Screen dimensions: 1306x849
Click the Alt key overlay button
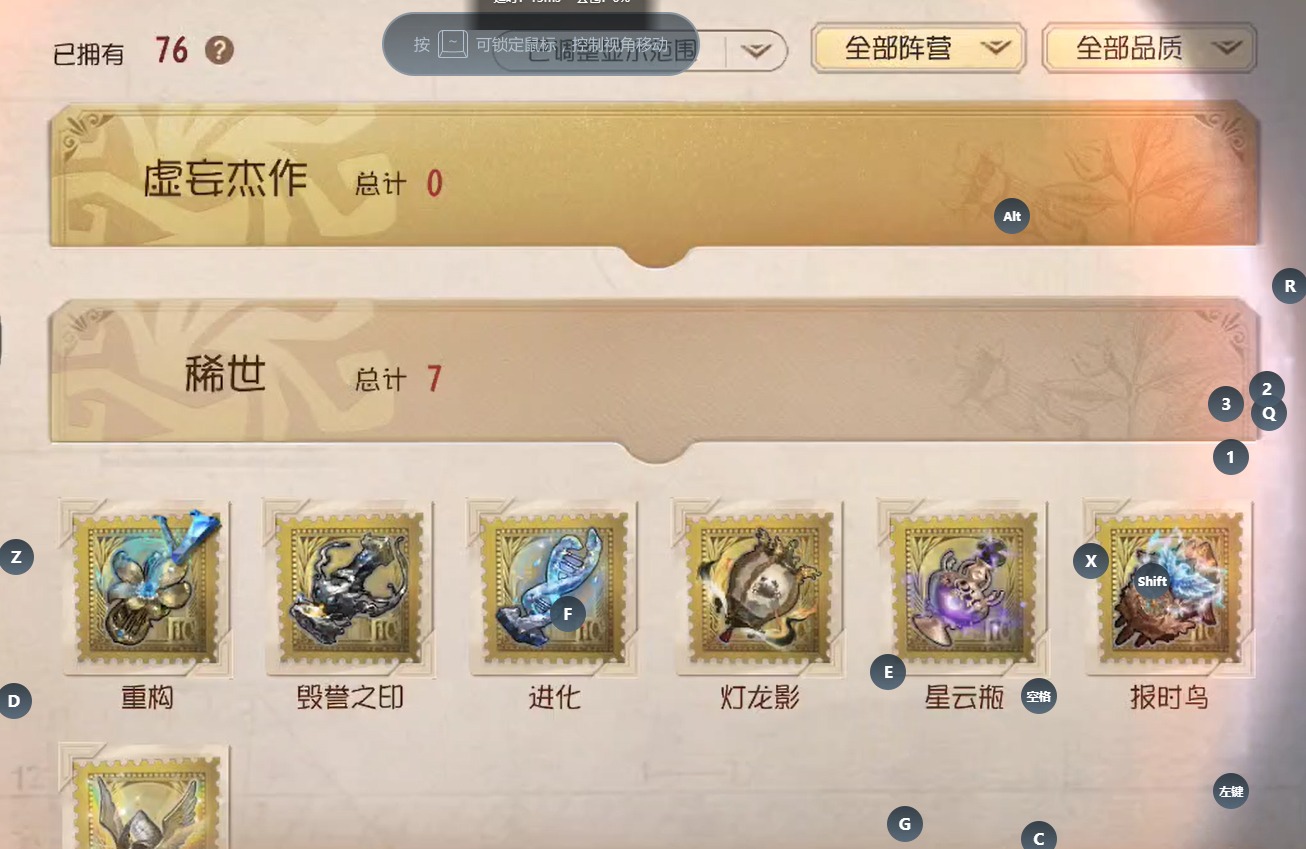[1012, 216]
